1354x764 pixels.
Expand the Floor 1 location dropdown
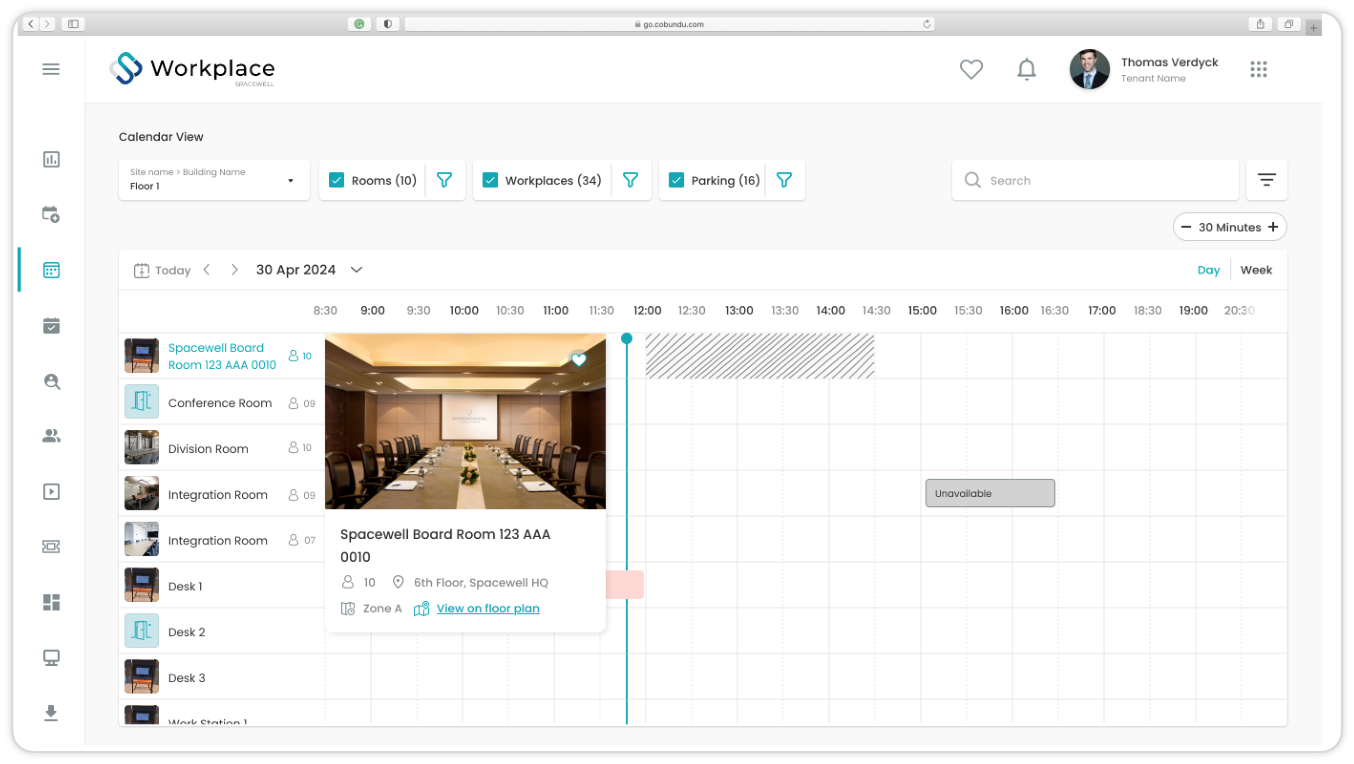(214, 180)
